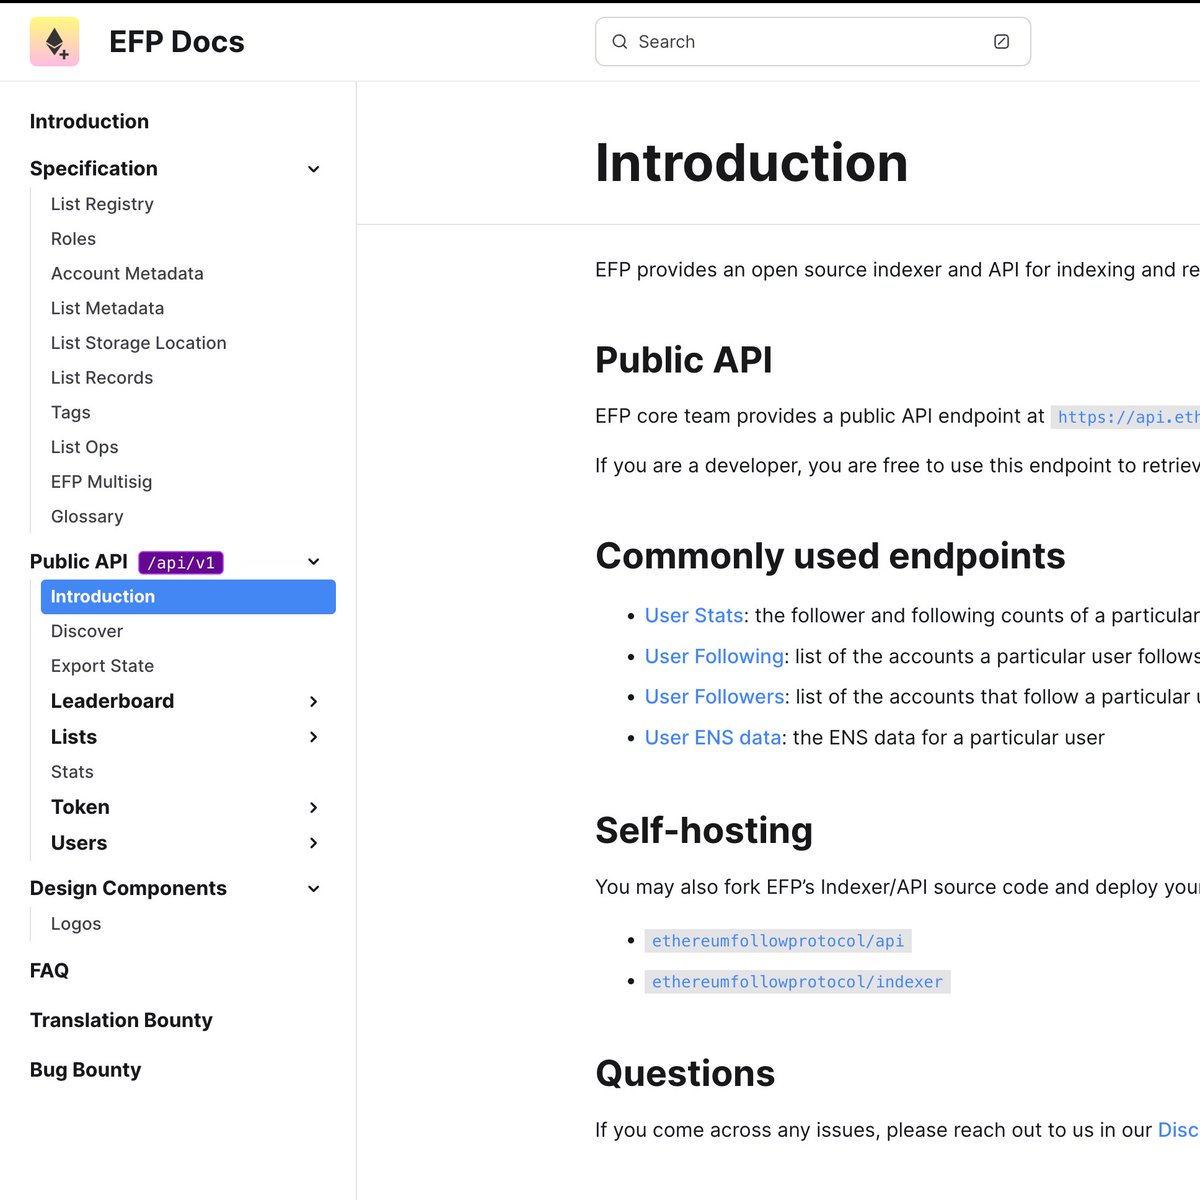Image resolution: width=1200 pixels, height=1200 pixels.
Task: Expand the Users submenu chevron
Action: pos(313,843)
